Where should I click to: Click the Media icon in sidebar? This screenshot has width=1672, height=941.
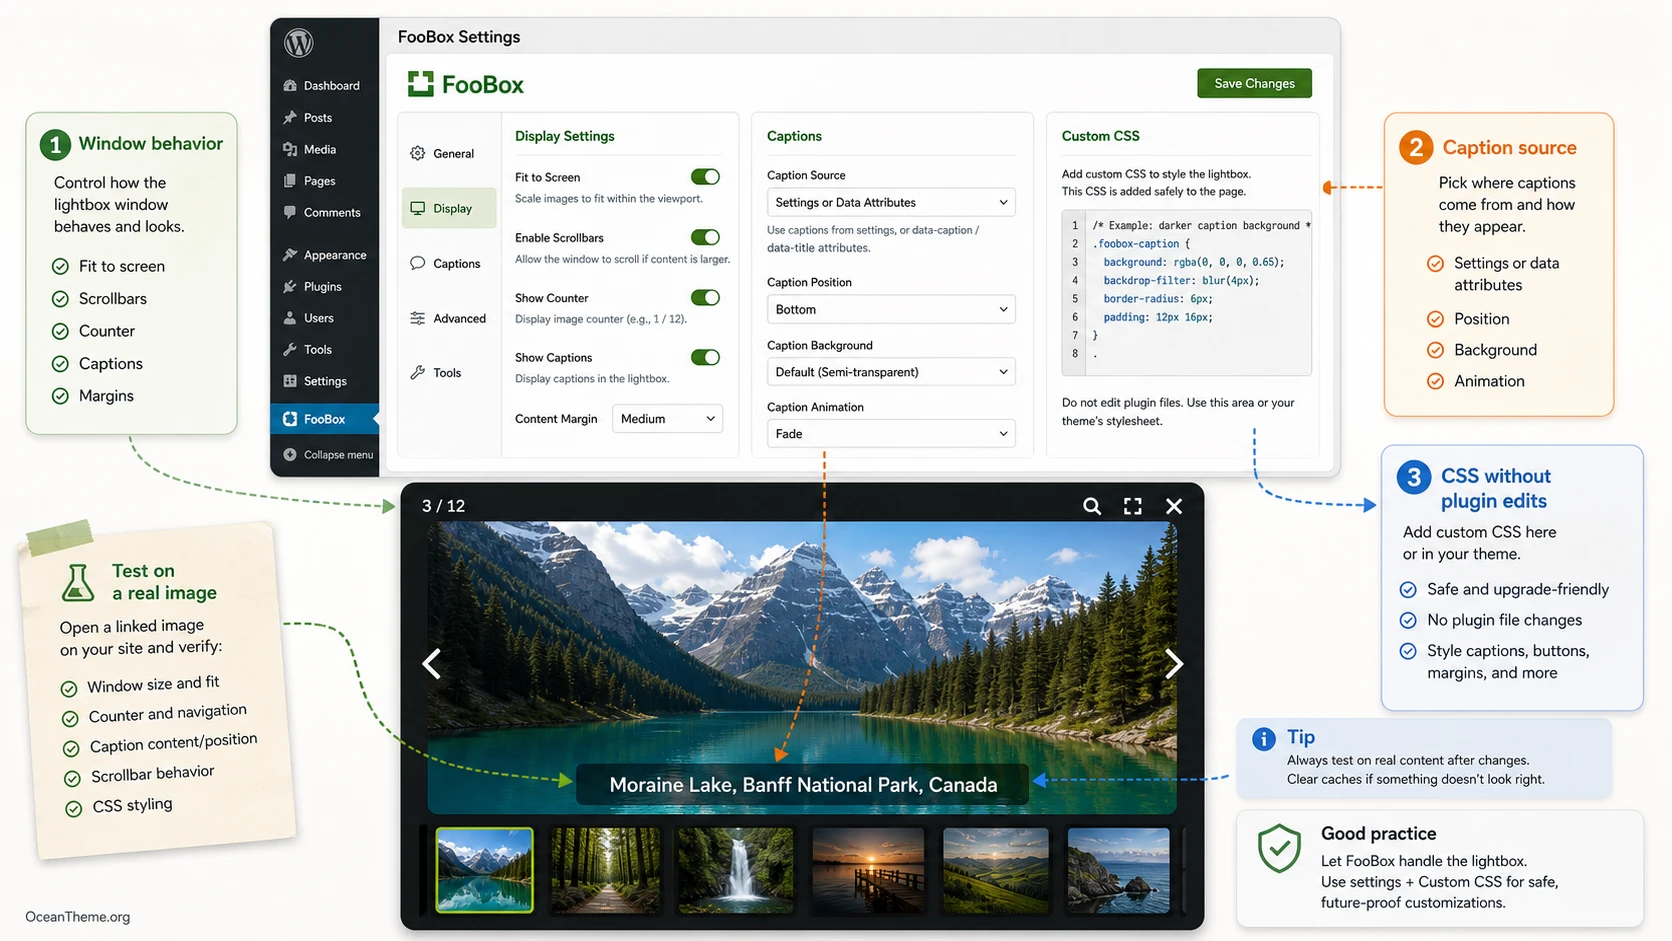(x=290, y=149)
